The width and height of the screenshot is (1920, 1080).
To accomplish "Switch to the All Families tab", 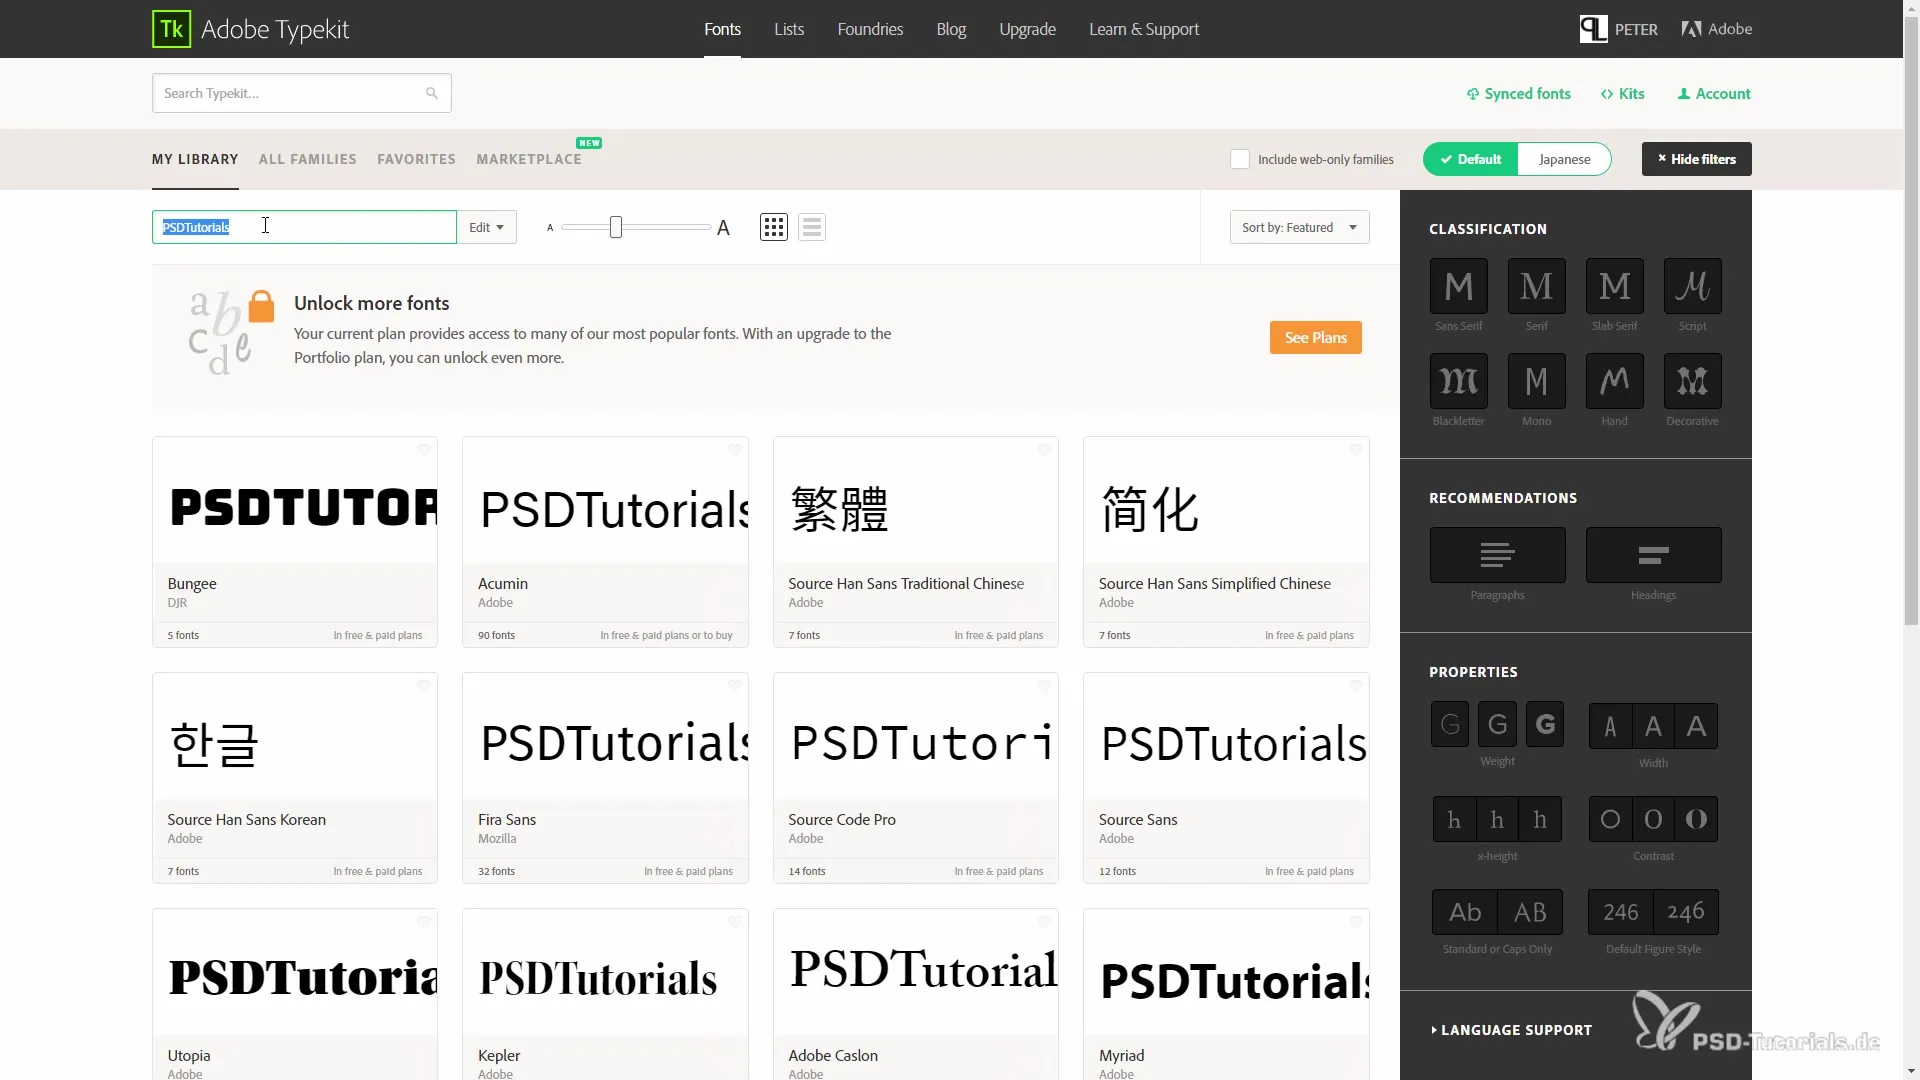I will tap(307, 159).
